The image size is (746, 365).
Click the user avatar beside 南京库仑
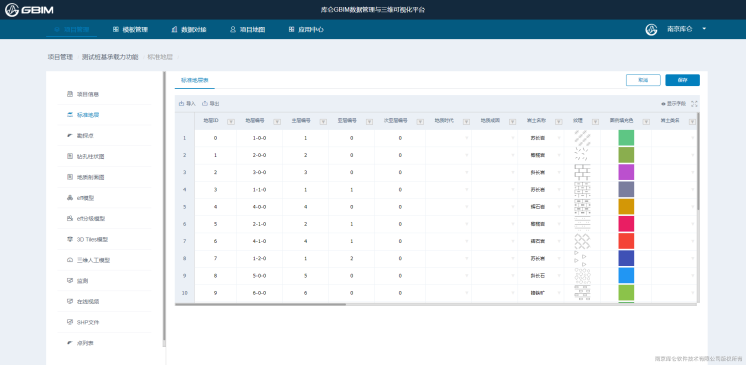coord(651,29)
